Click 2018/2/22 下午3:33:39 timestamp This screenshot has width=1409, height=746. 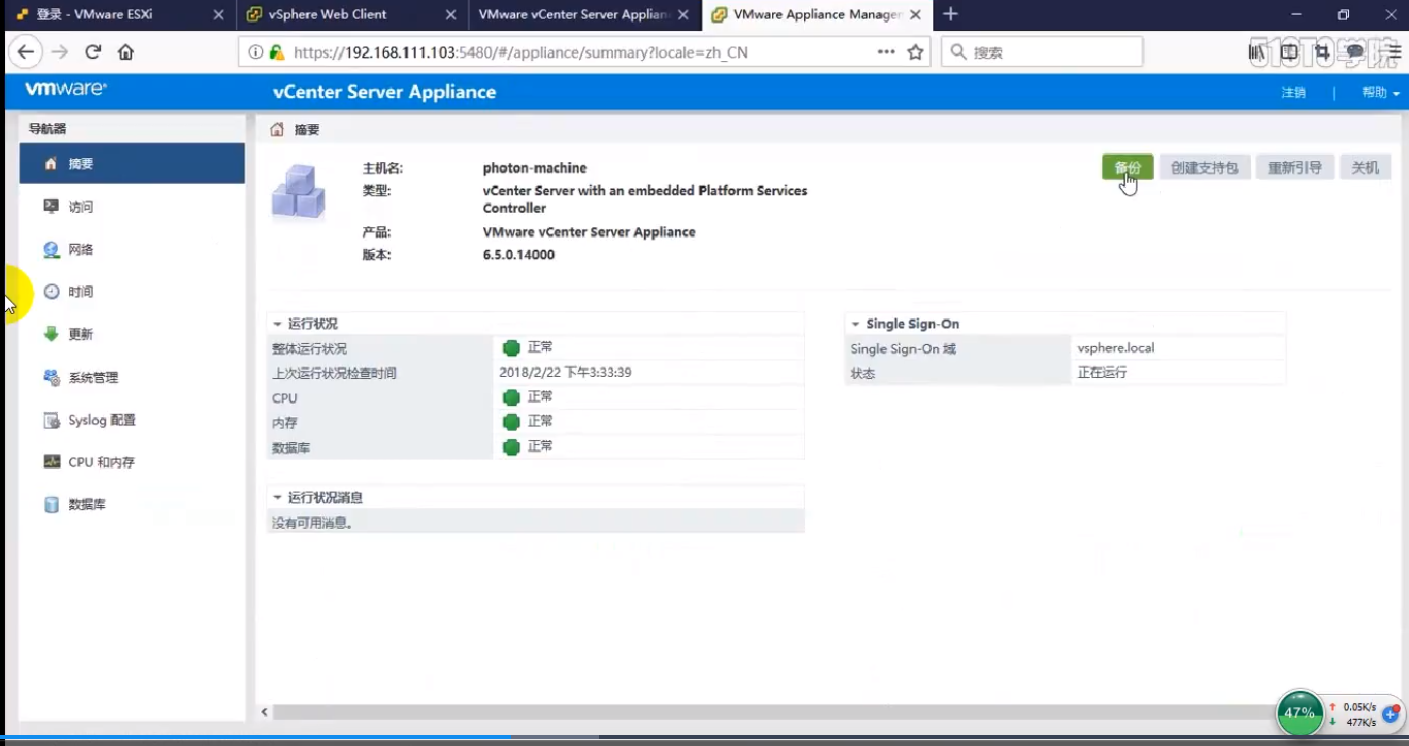pyautogui.click(x=565, y=372)
